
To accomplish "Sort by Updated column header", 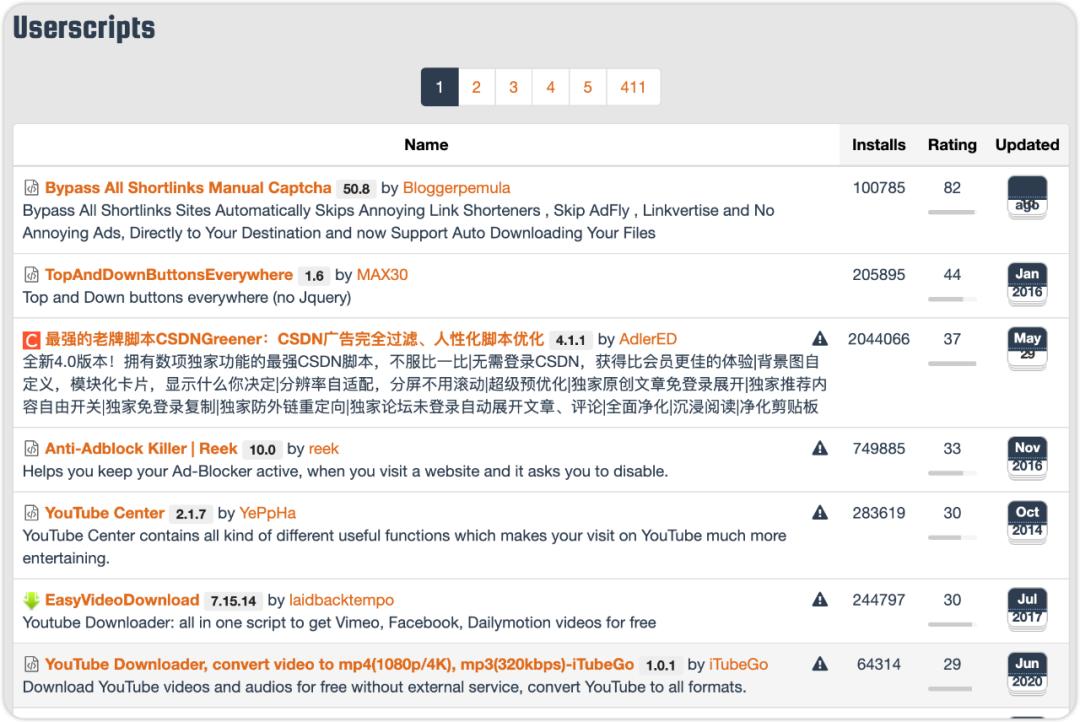I will (x=1027, y=145).
